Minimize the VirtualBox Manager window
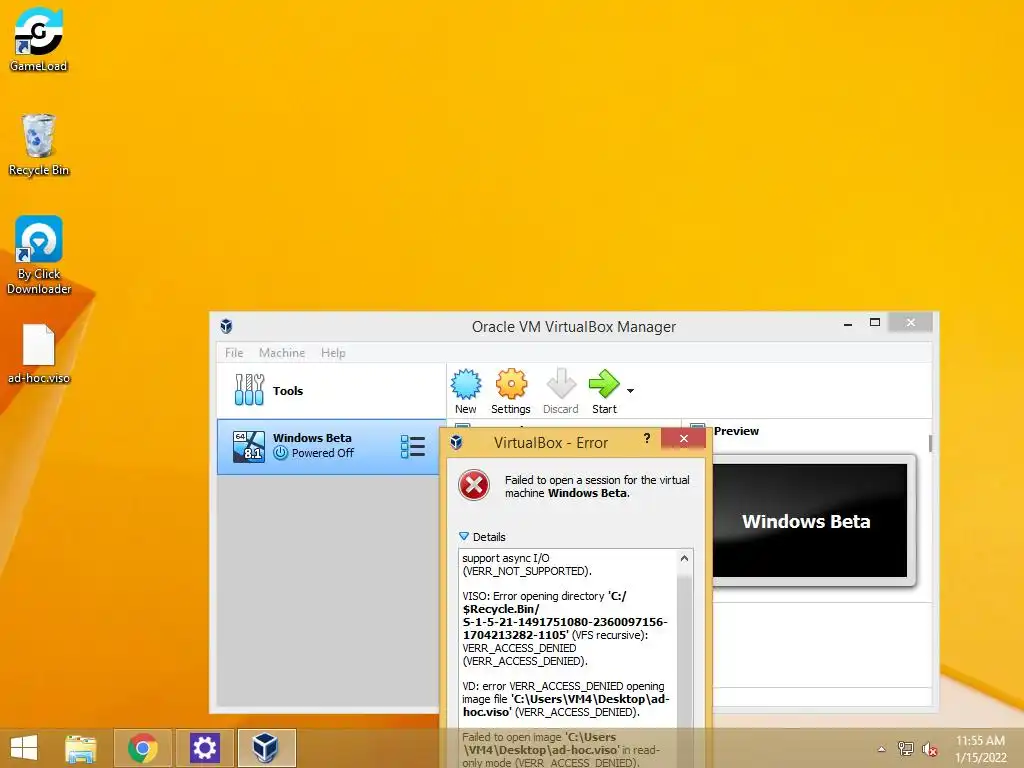 pyautogui.click(x=848, y=323)
